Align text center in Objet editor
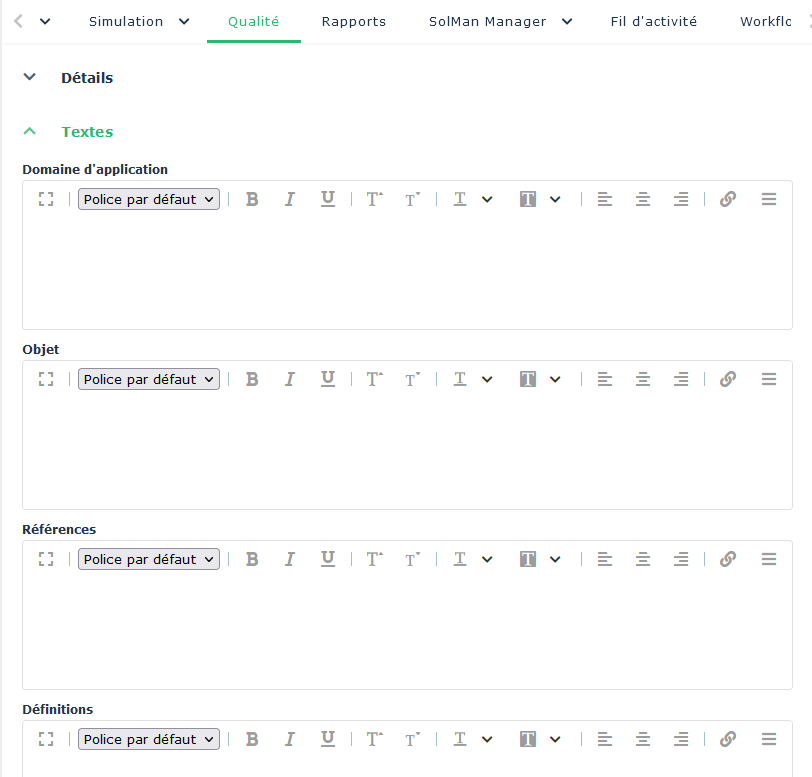The image size is (812, 777). pos(643,379)
